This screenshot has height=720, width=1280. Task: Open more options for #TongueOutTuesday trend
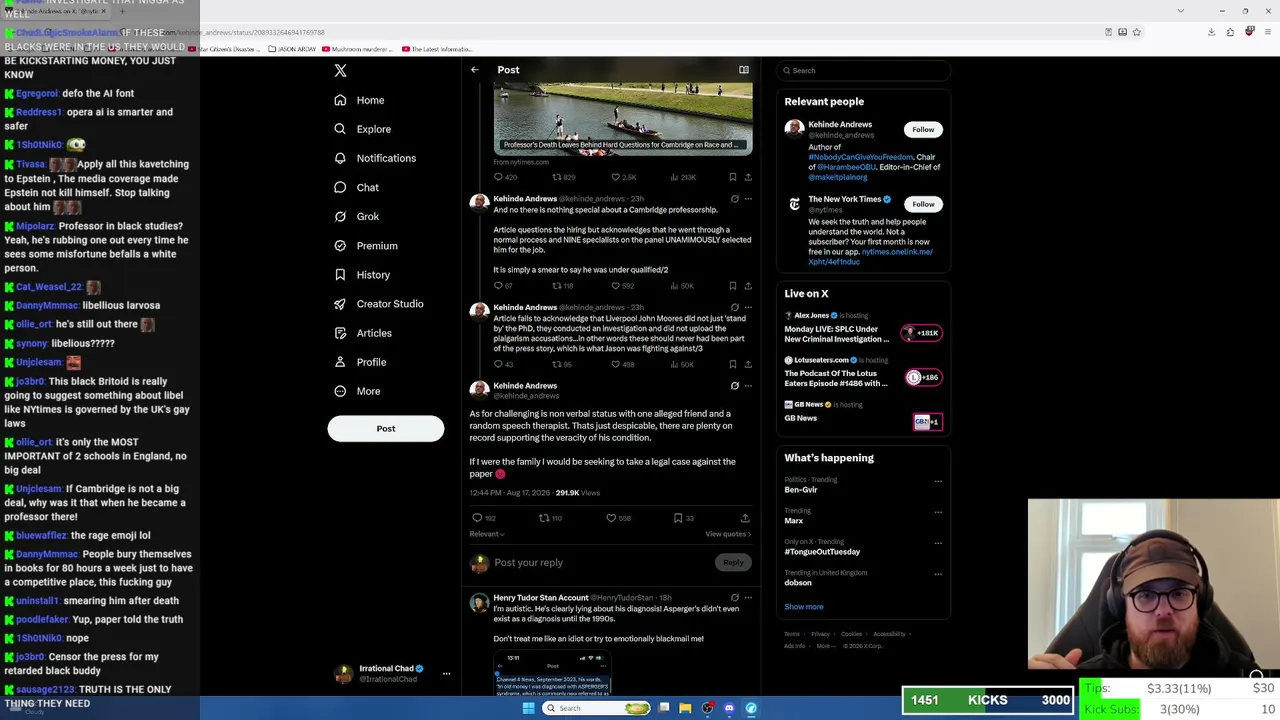click(x=938, y=543)
